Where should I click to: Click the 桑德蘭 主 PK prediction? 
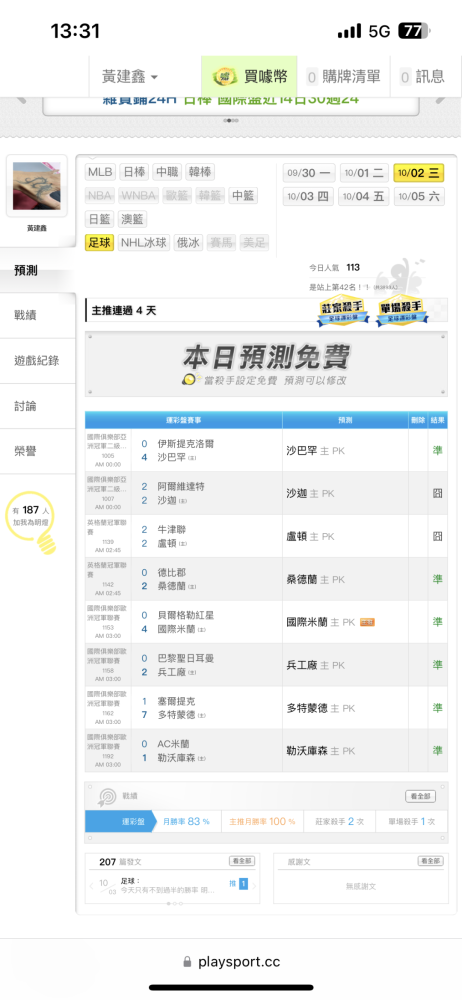316,580
